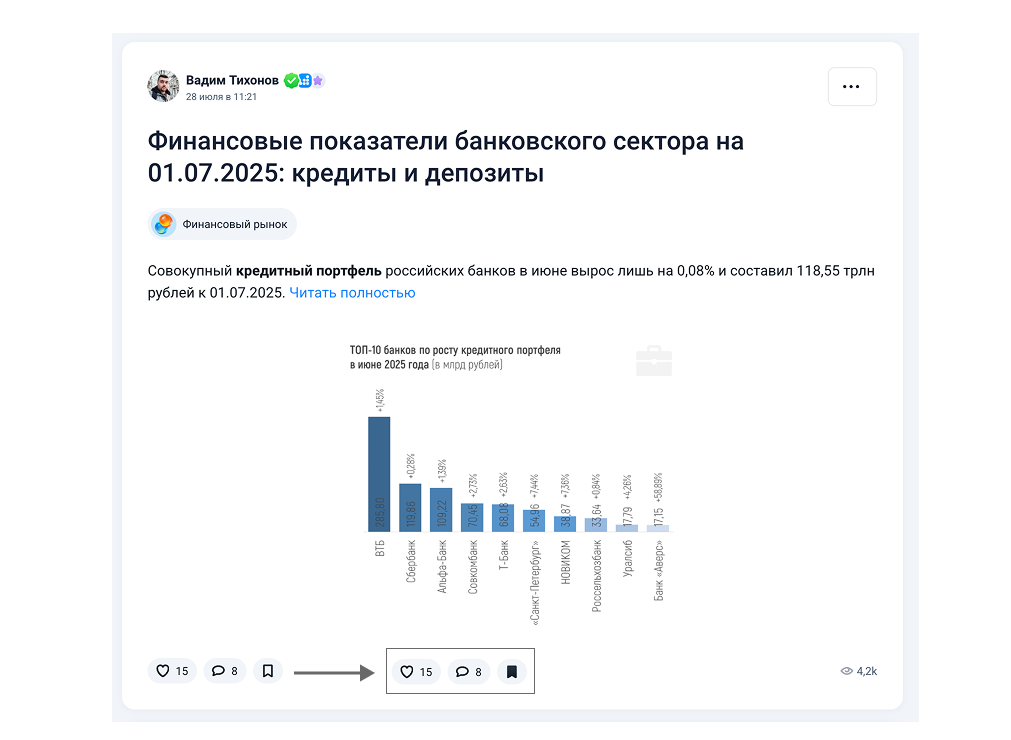Image resolution: width=1011 pixels, height=740 pixels.
Task: Open author name Вадим Тихонов
Action: point(232,80)
